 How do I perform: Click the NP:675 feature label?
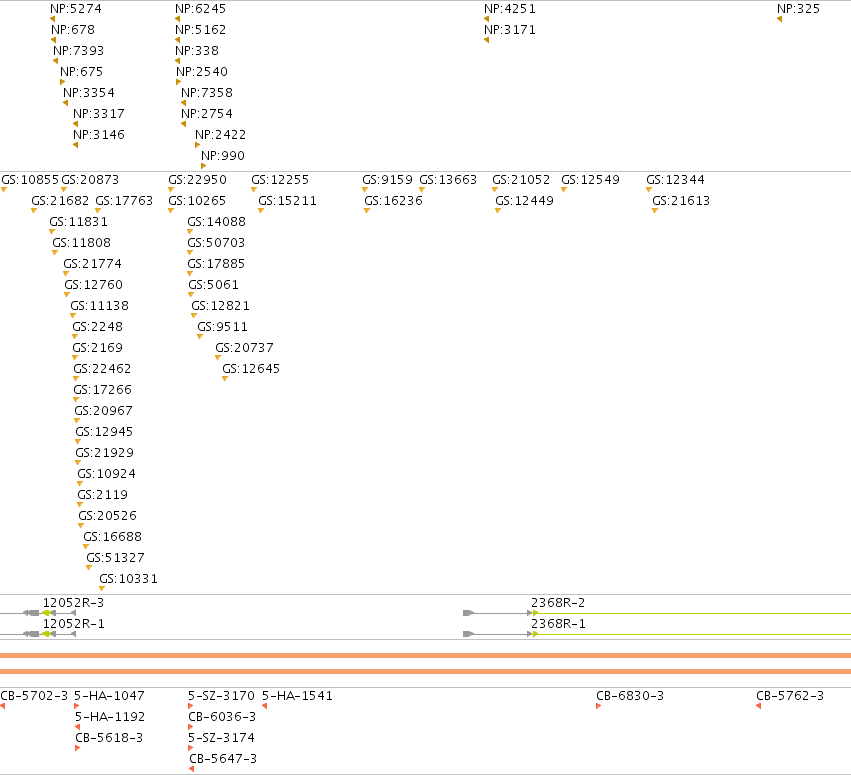coord(81,72)
